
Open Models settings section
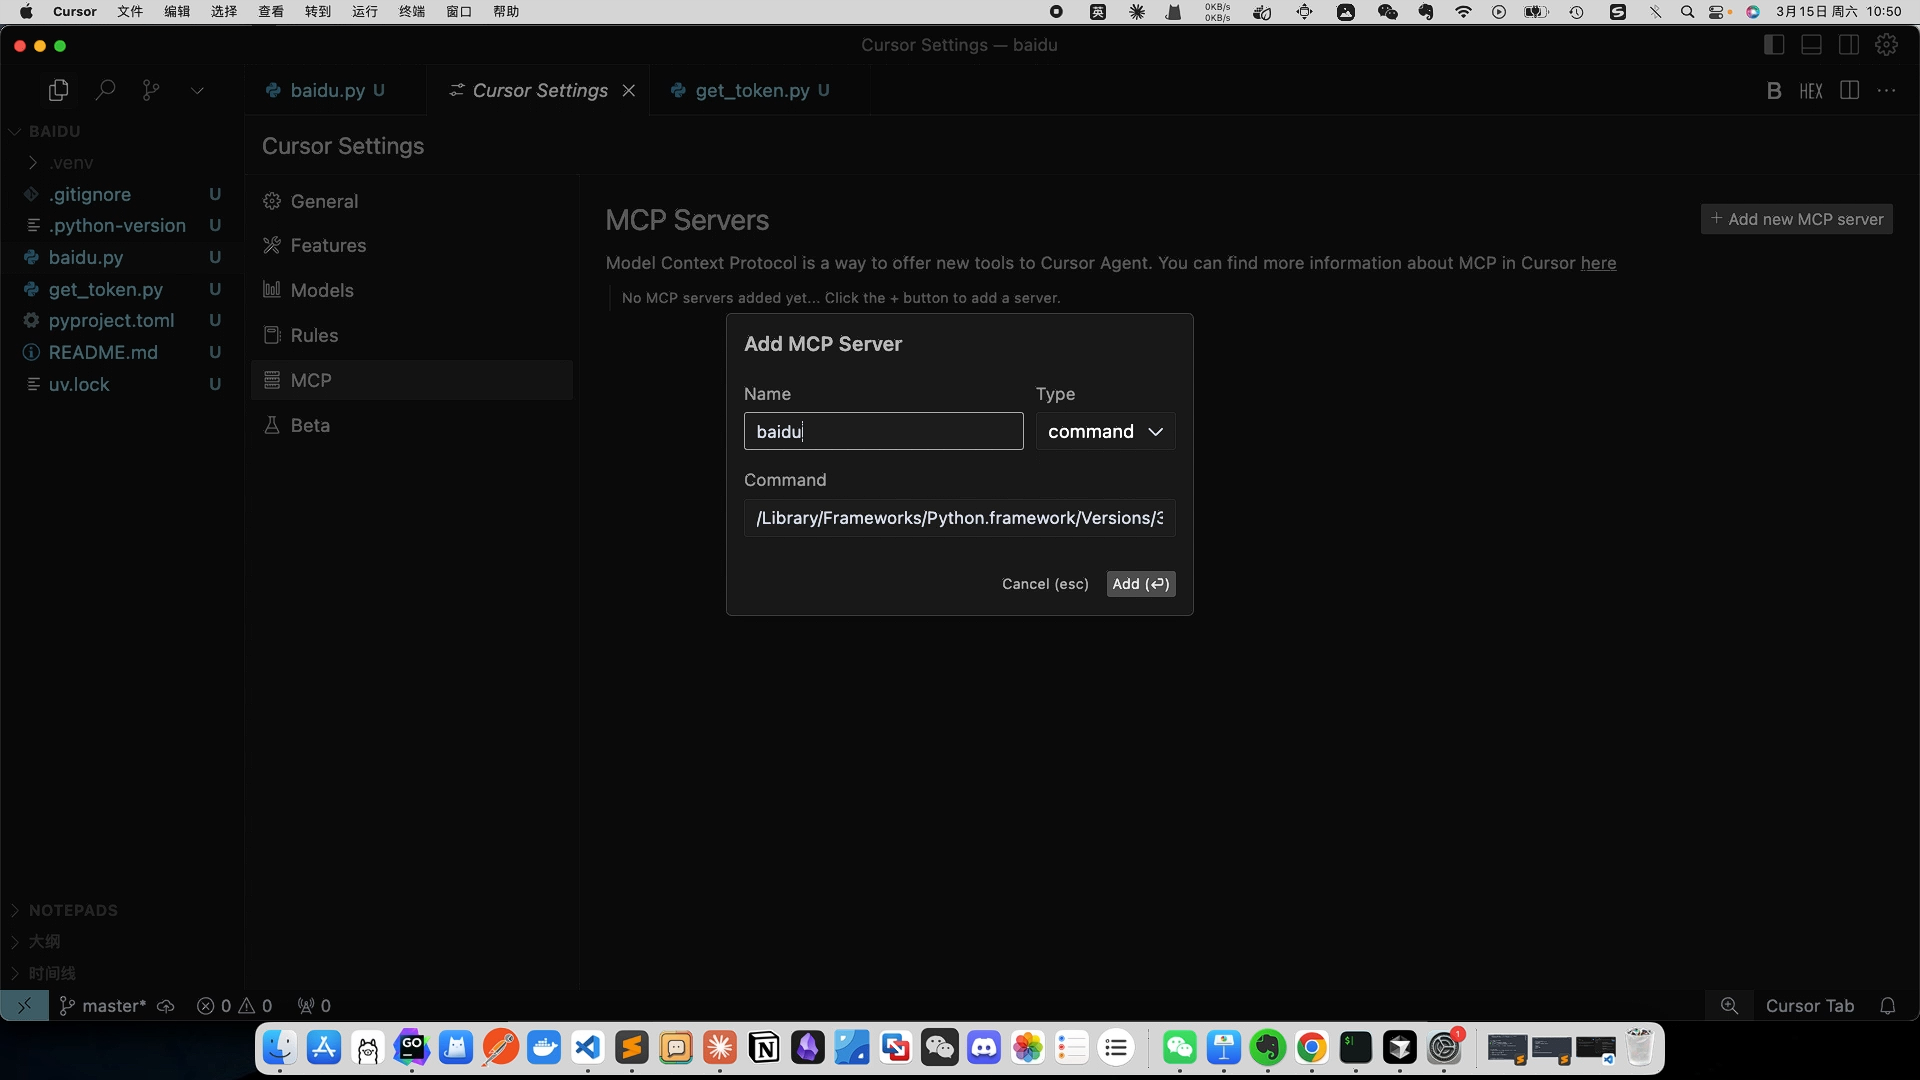tap(412, 290)
